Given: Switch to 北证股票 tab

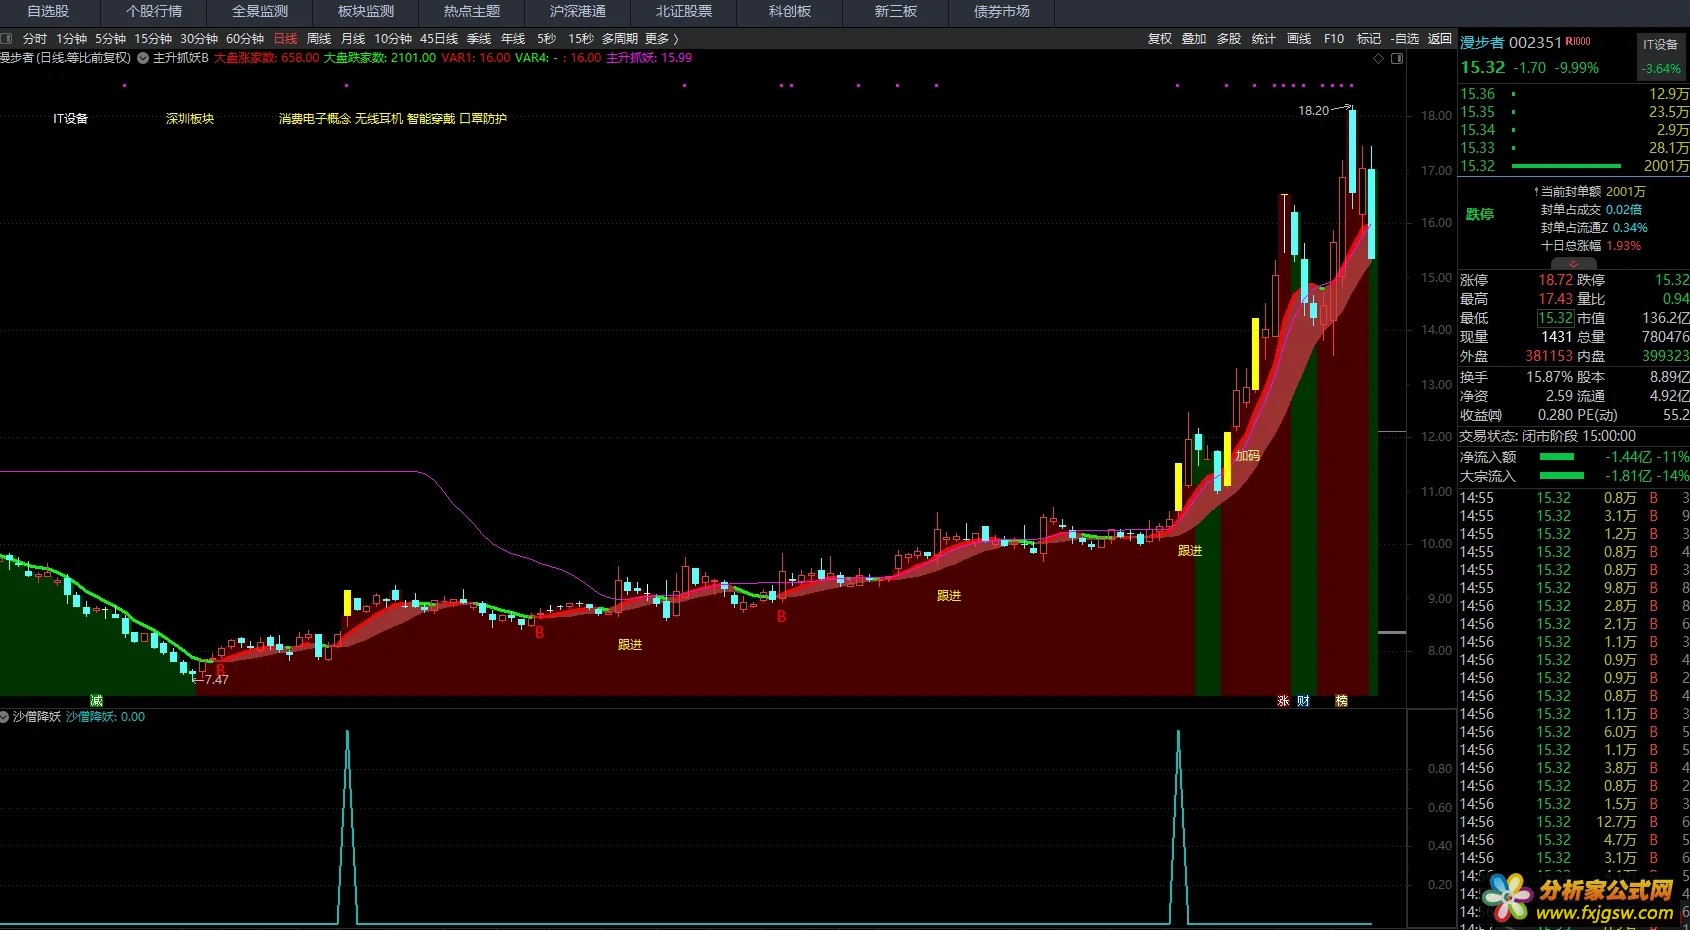Looking at the screenshot, I should pos(684,12).
